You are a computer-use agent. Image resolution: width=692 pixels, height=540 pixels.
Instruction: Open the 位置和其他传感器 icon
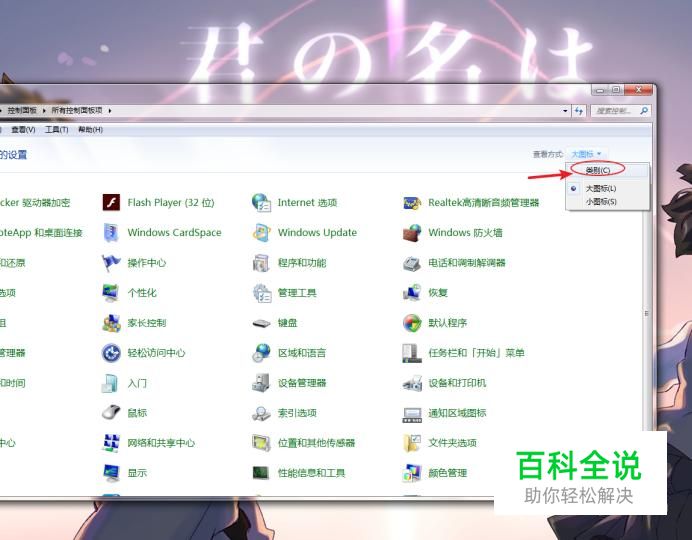pos(261,443)
